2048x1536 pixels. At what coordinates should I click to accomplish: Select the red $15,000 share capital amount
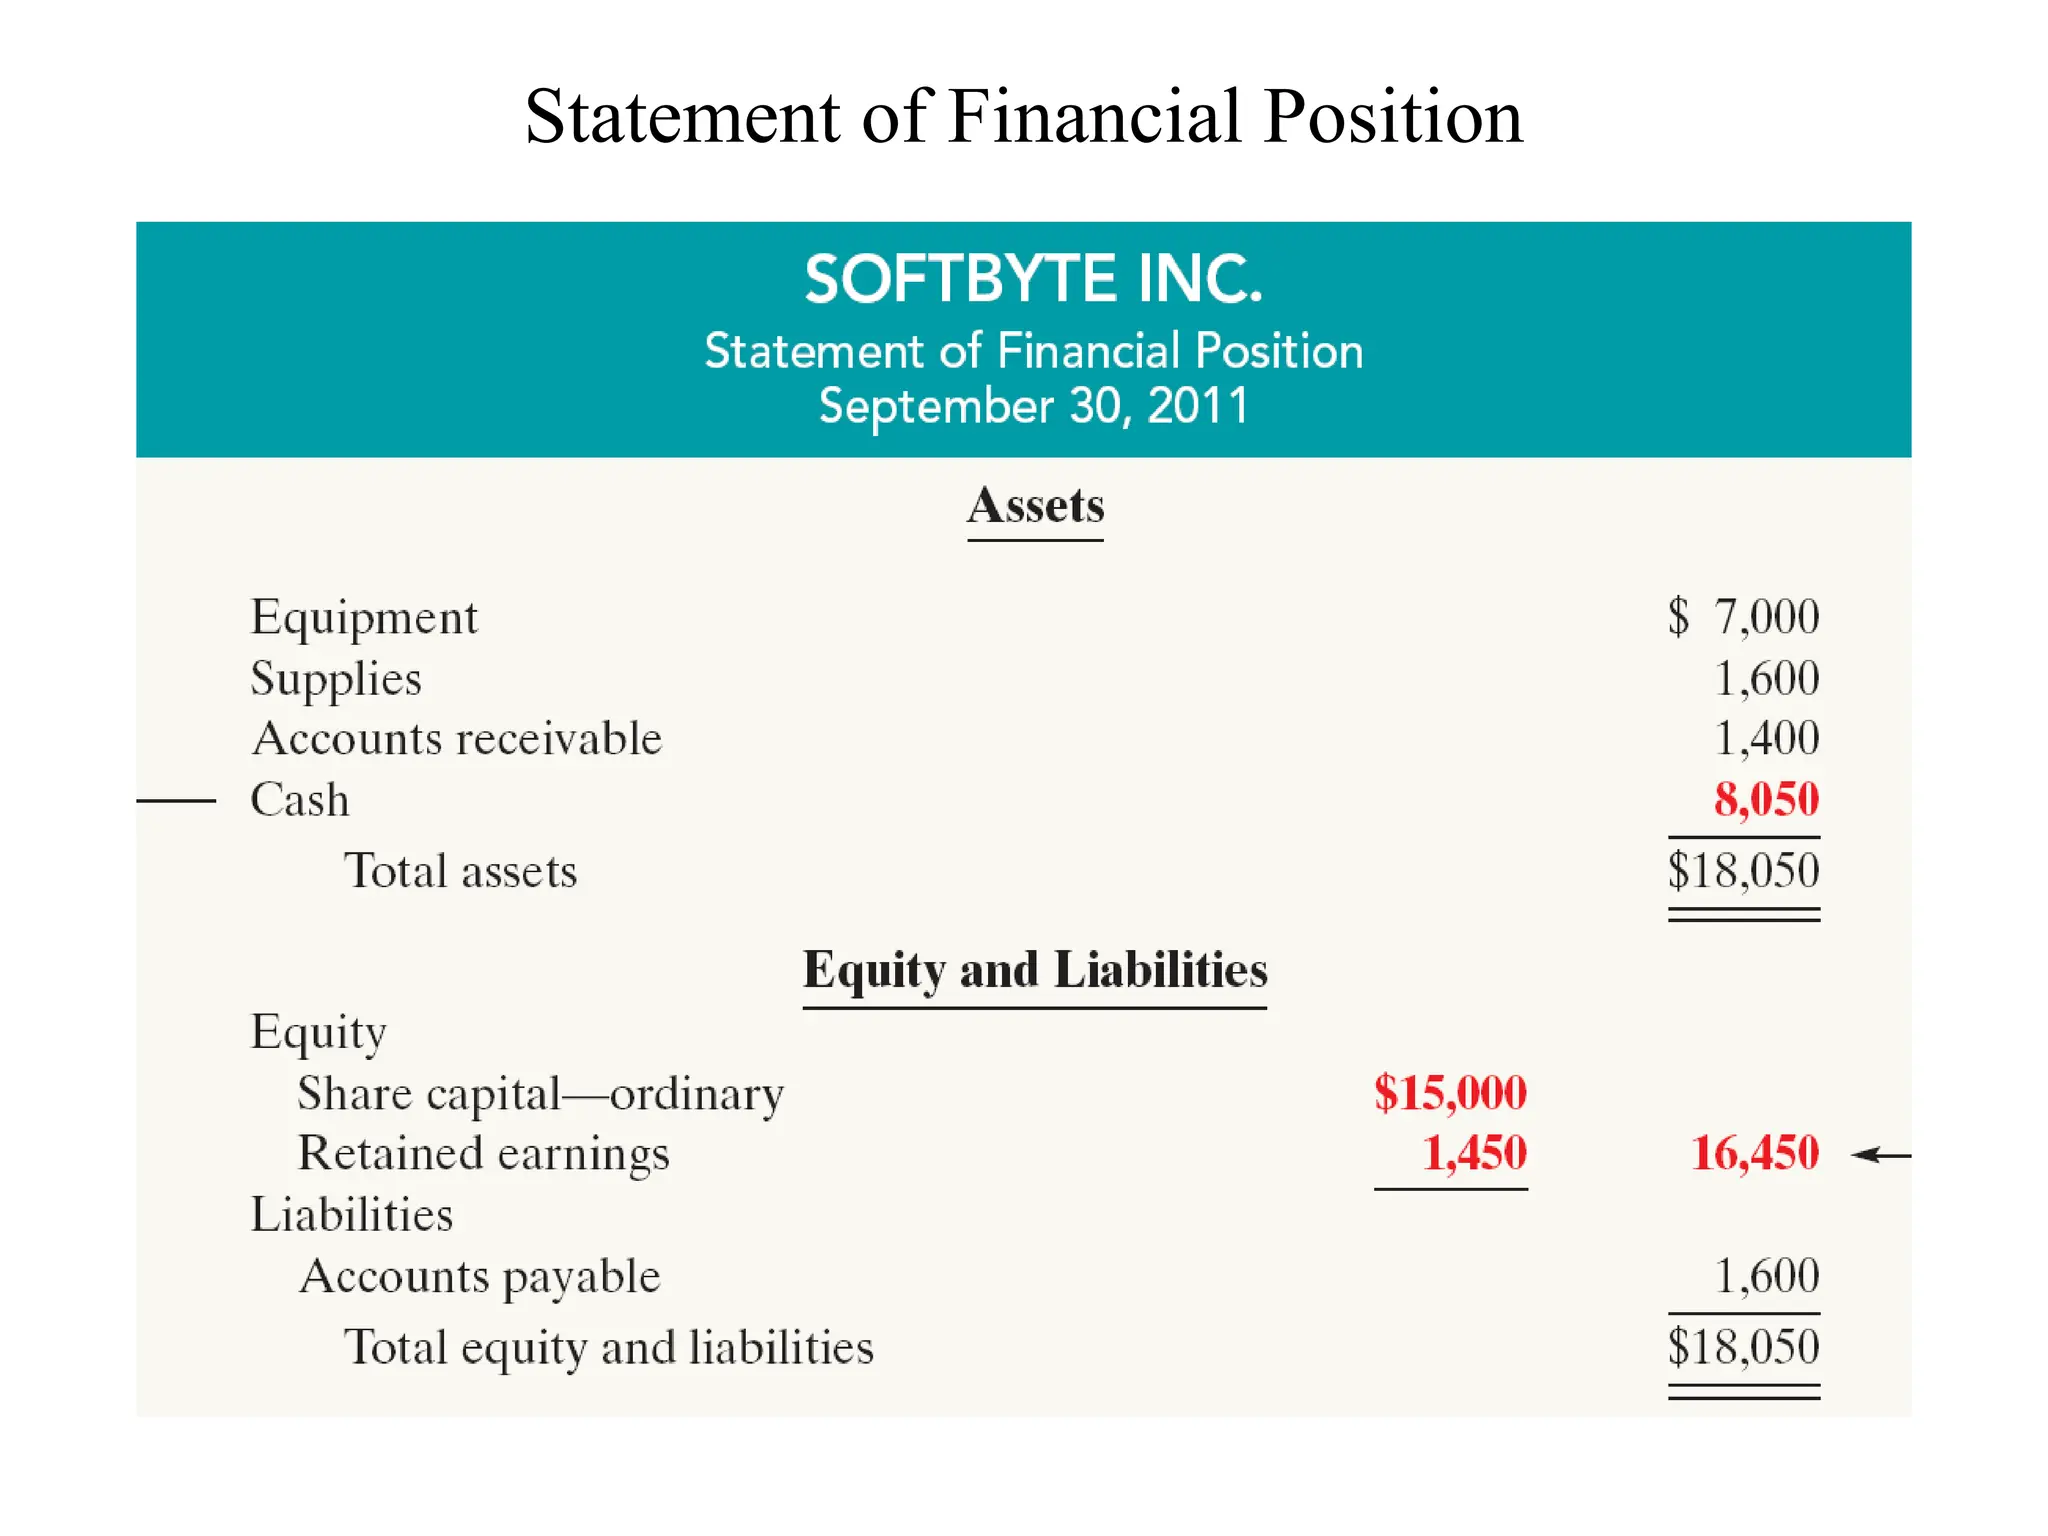pos(1450,1092)
